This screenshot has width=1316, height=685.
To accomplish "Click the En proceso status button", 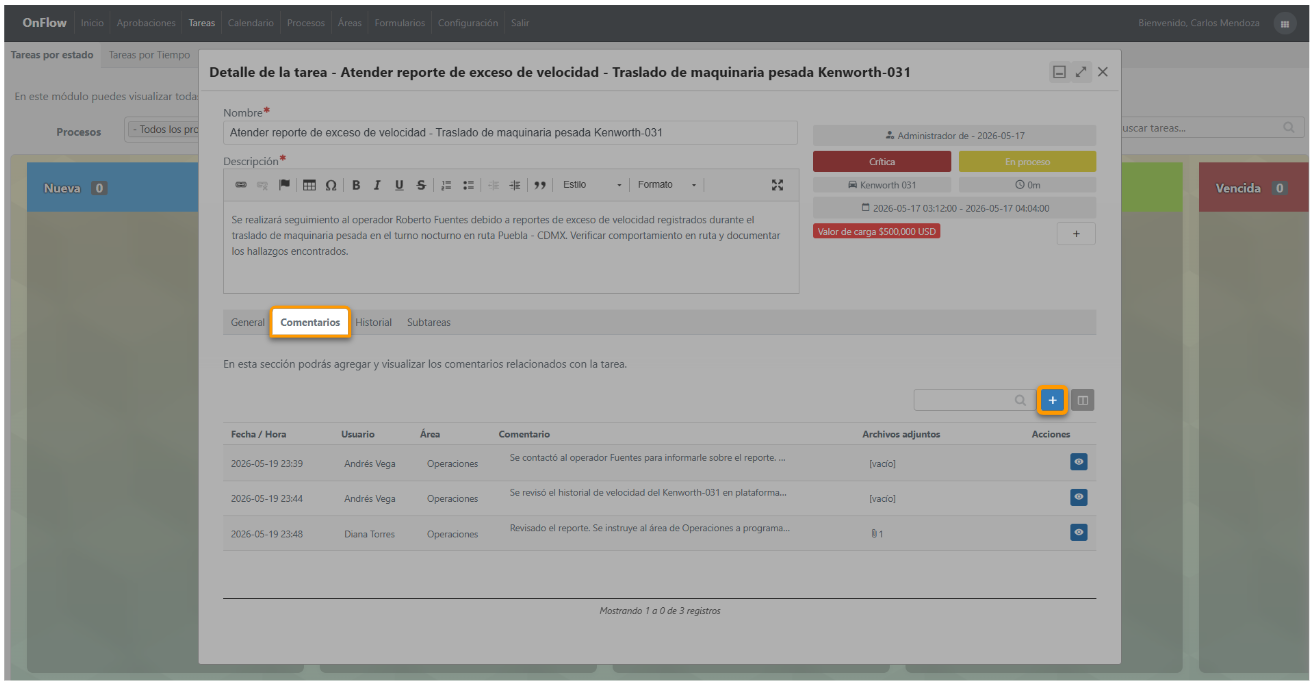I will 1027,161.
